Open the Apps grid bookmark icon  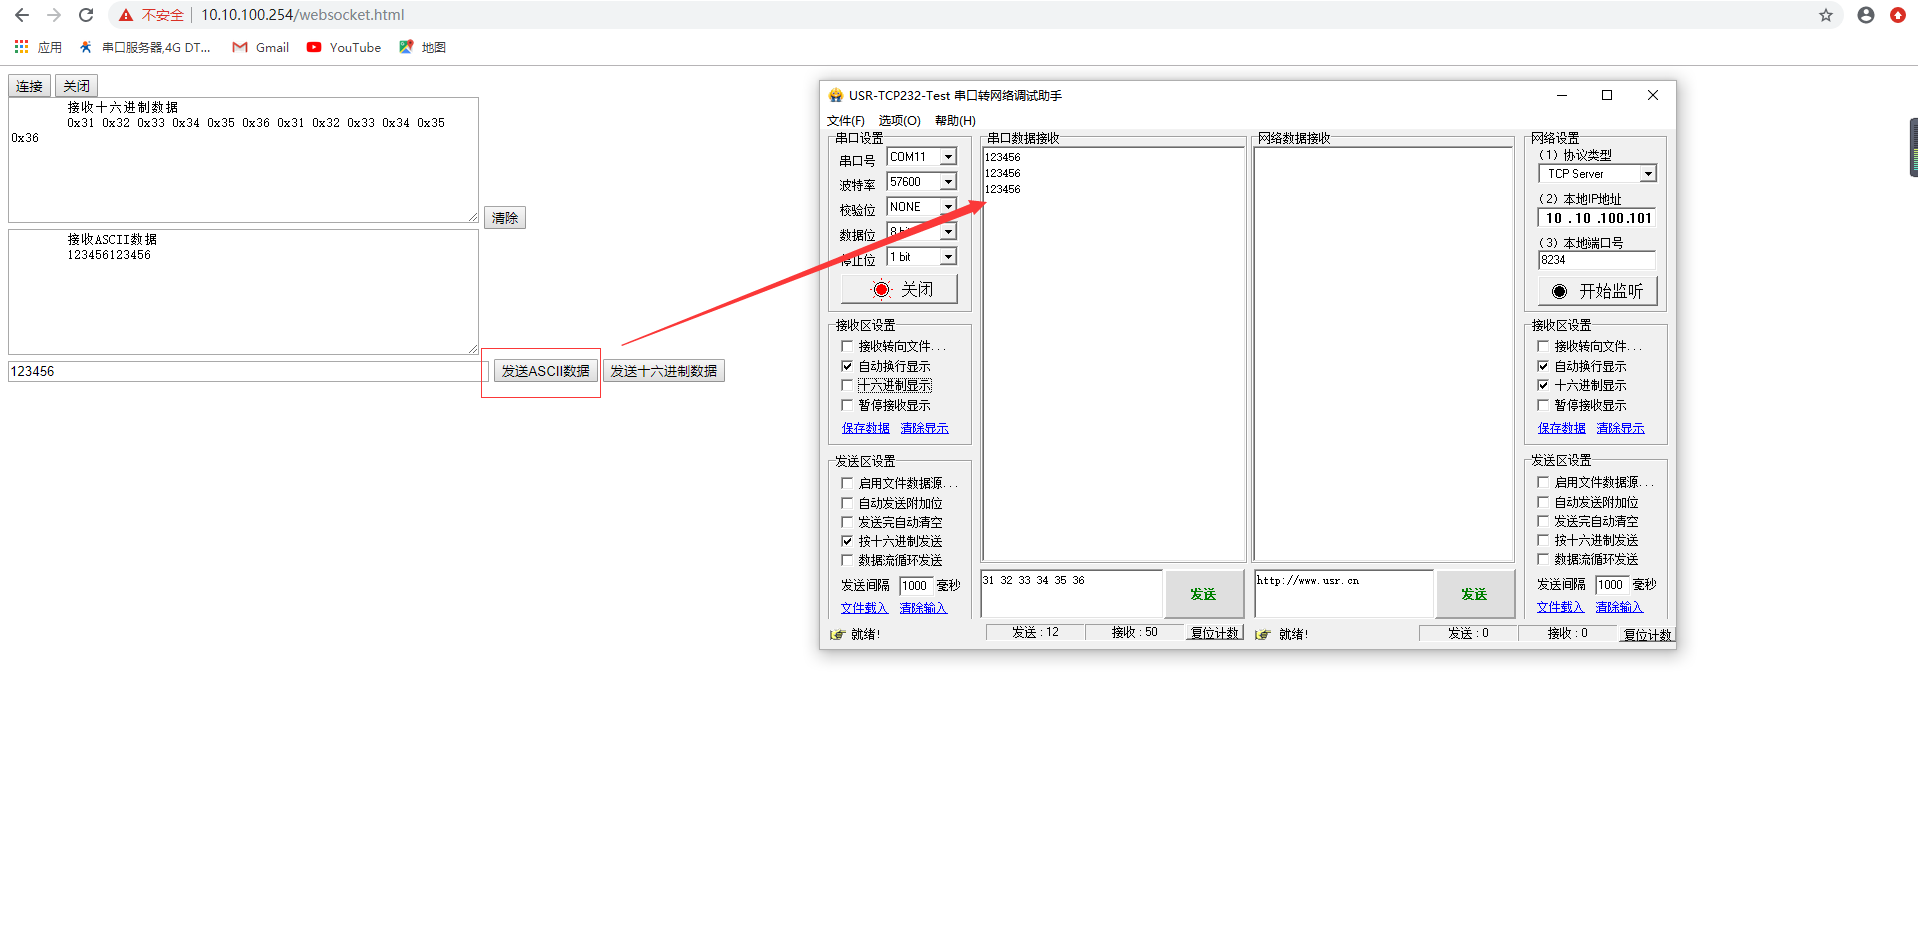pos(21,47)
